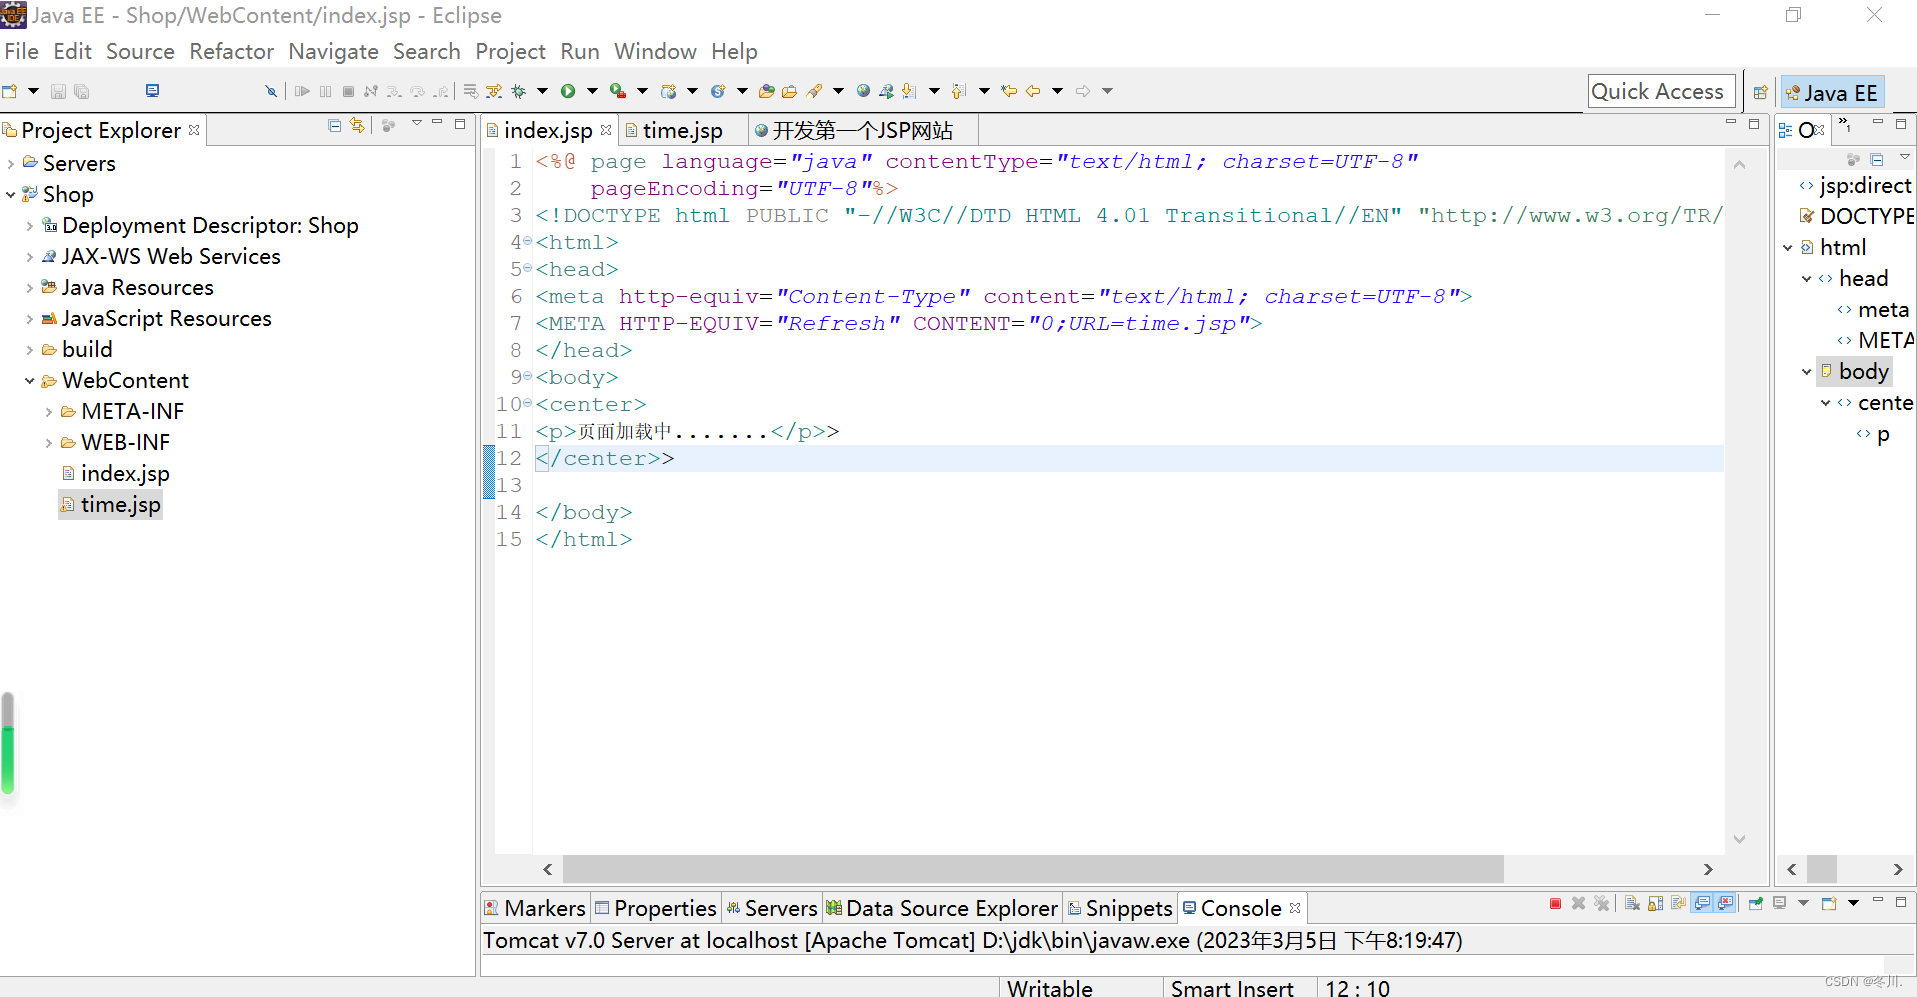
Task: Switch to the Servers tab in the bottom panel
Action: tap(771, 908)
